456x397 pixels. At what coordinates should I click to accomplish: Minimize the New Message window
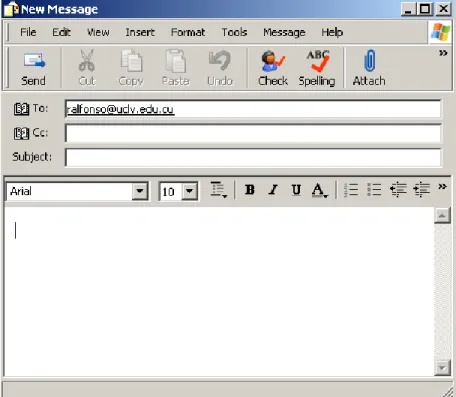point(409,9)
